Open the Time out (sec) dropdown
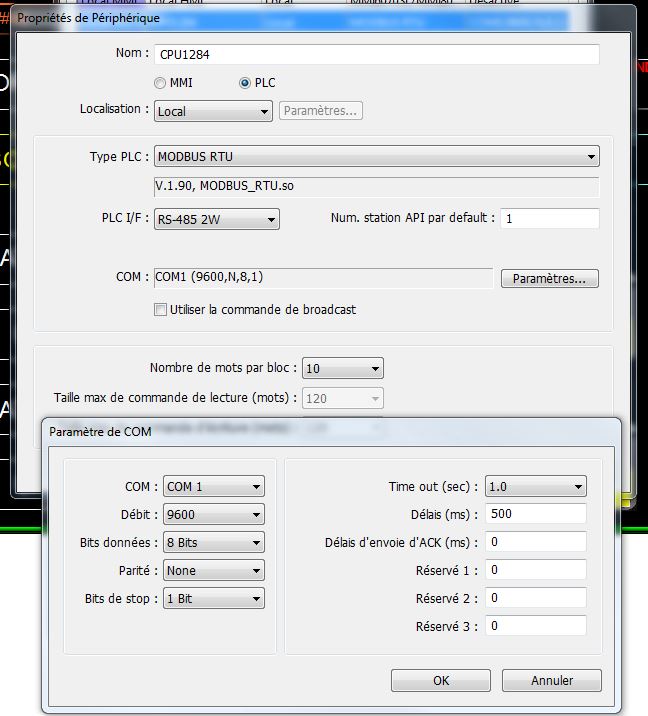 [535, 487]
